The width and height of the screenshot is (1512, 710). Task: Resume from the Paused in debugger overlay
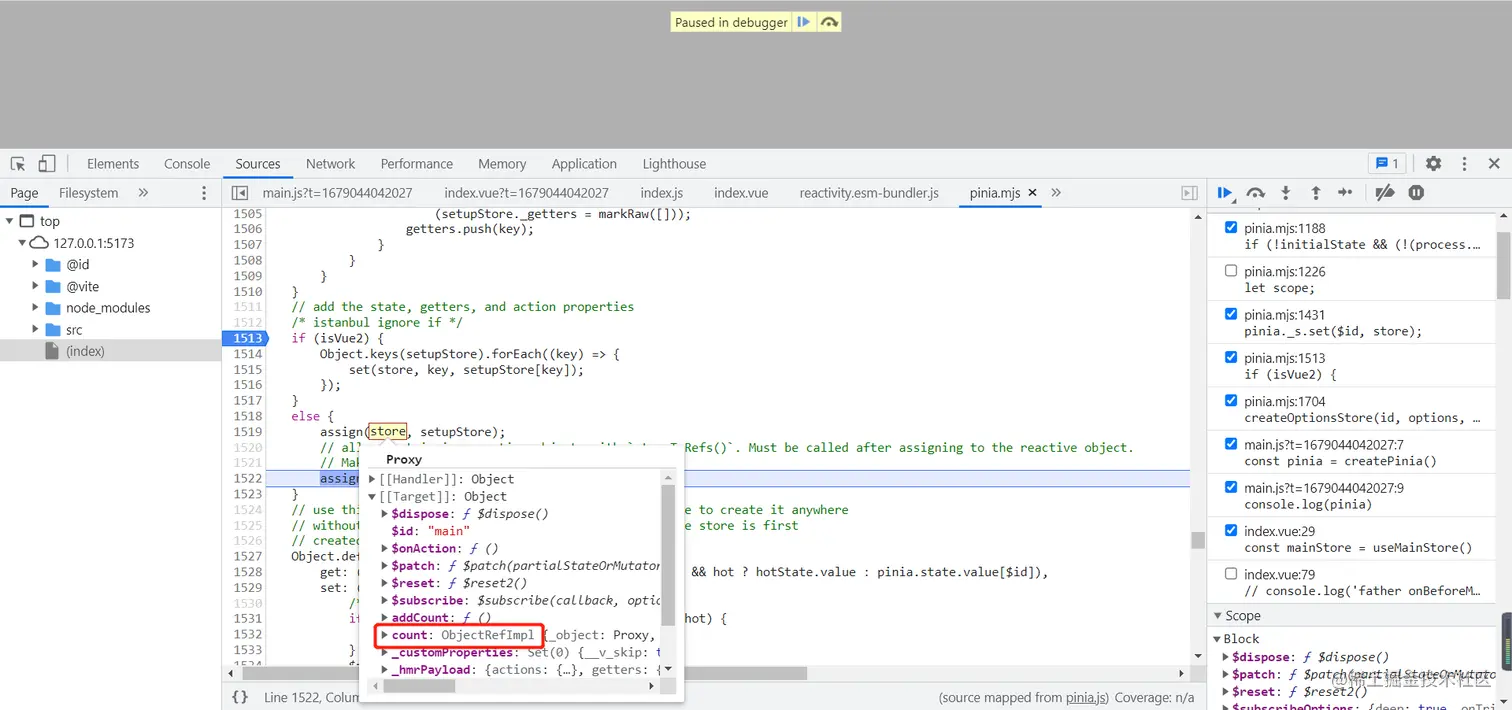point(804,22)
